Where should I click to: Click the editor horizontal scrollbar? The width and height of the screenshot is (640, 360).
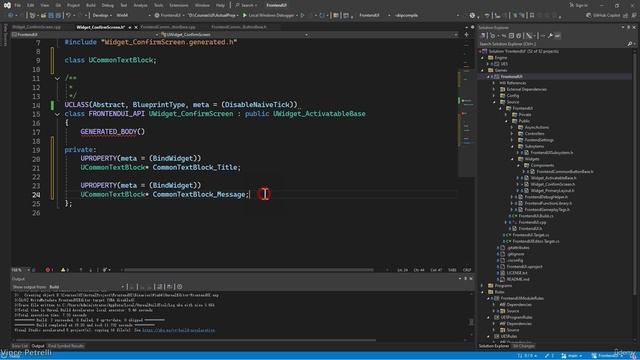point(249,270)
